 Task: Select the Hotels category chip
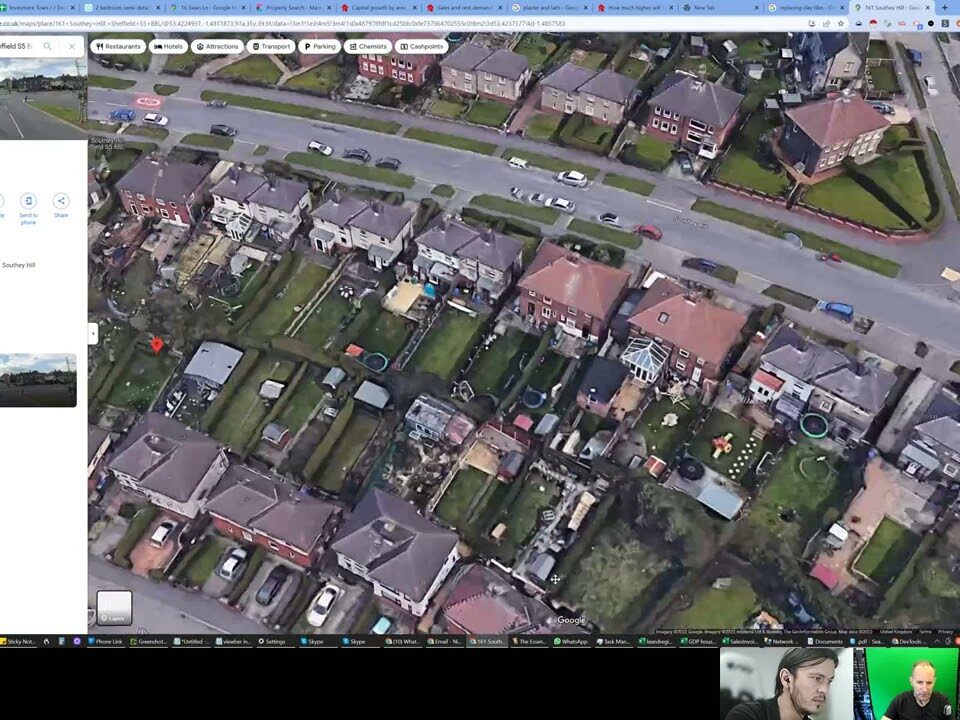point(168,46)
